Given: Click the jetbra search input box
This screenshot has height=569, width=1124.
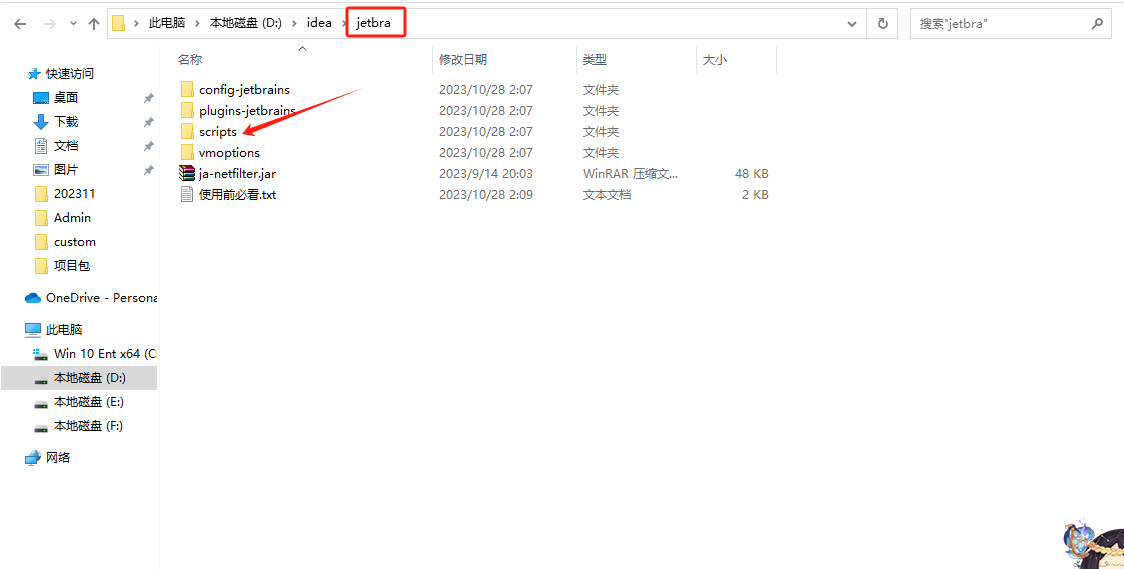Looking at the screenshot, I should click(1000, 23).
